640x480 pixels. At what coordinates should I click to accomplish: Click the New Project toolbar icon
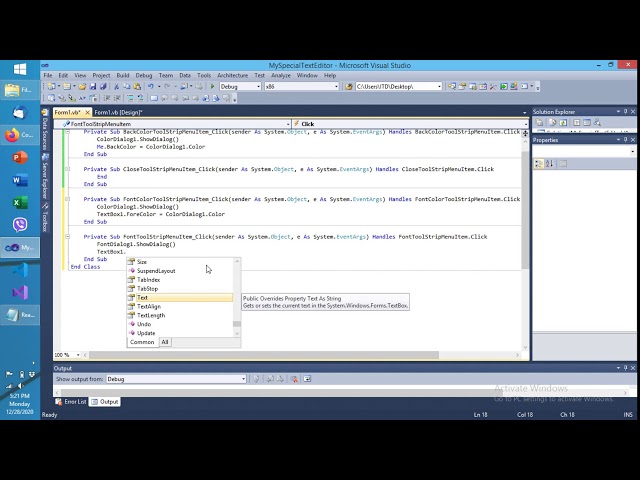pos(51,87)
